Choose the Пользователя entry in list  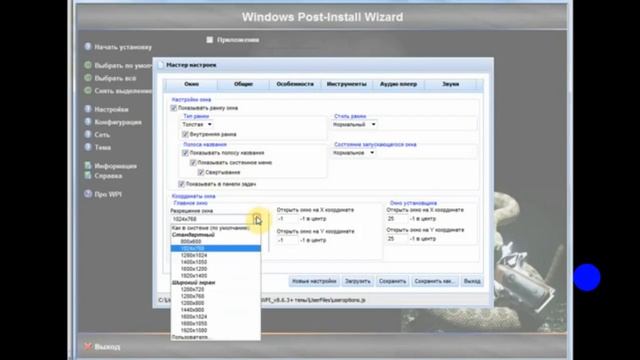(x=216, y=337)
